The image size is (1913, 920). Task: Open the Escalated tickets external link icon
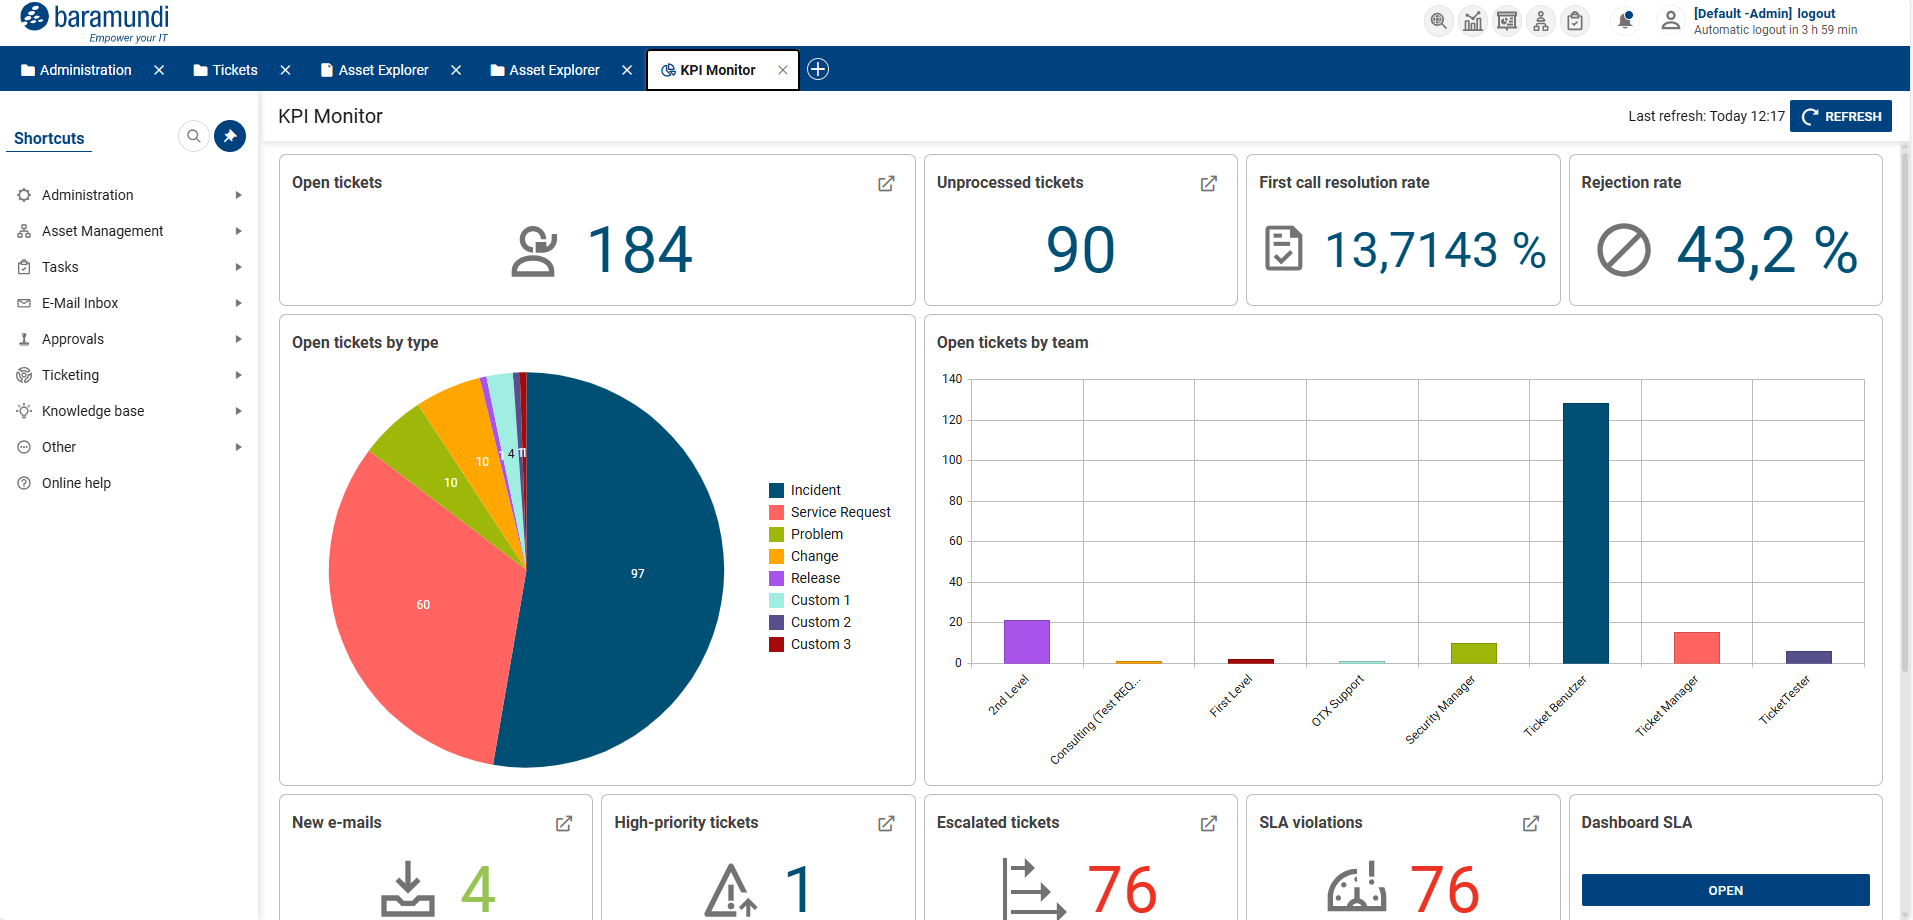coord(1207,823)
